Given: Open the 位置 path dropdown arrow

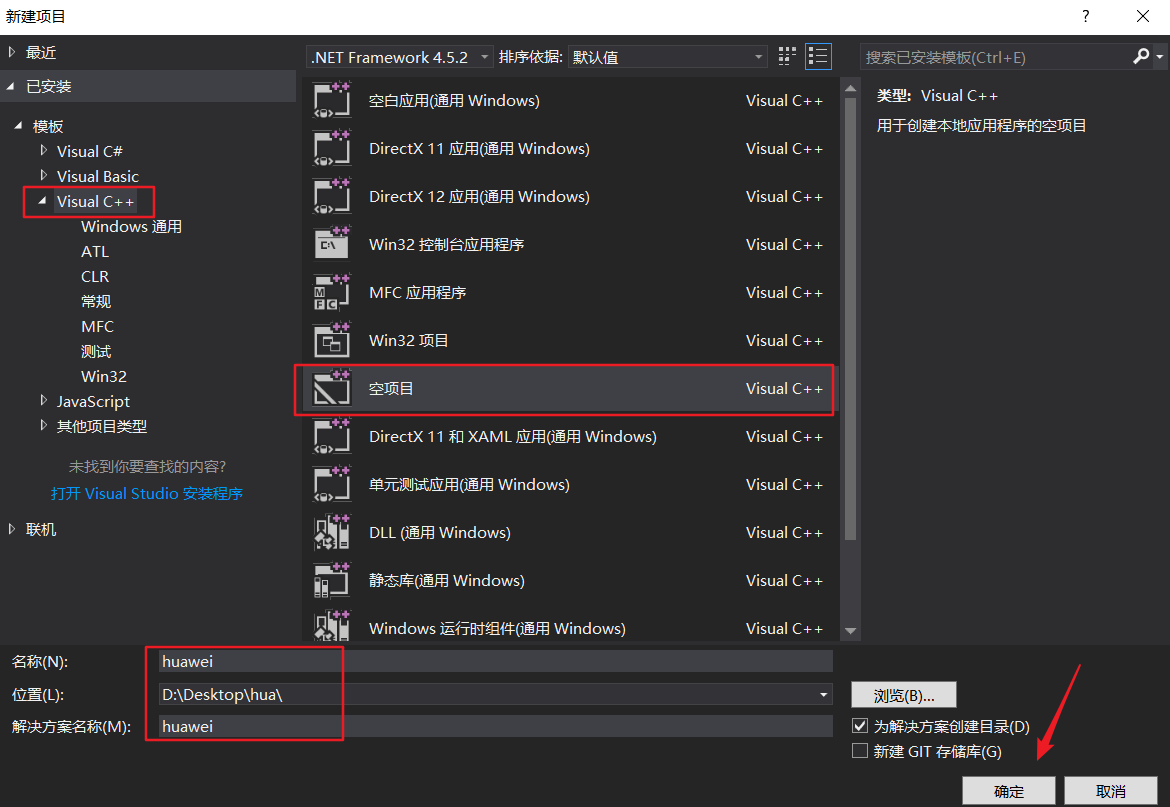Looking at the screenshot, I should (823, 694).
